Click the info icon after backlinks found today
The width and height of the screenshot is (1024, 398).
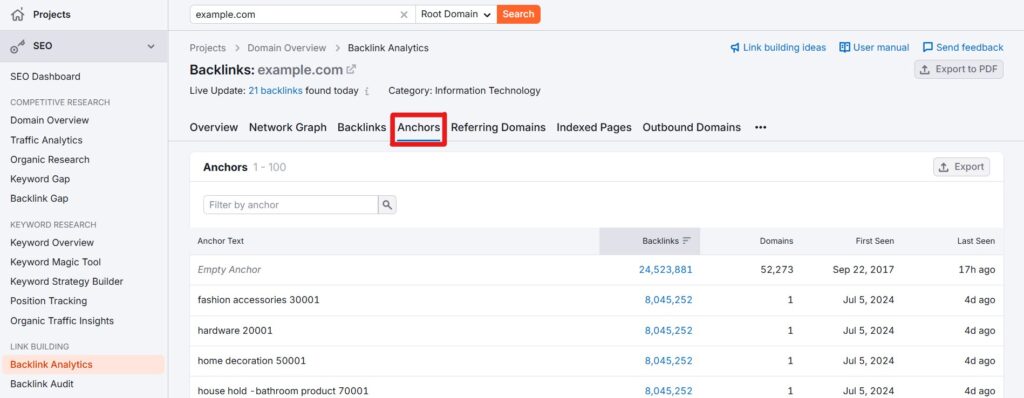366,91
